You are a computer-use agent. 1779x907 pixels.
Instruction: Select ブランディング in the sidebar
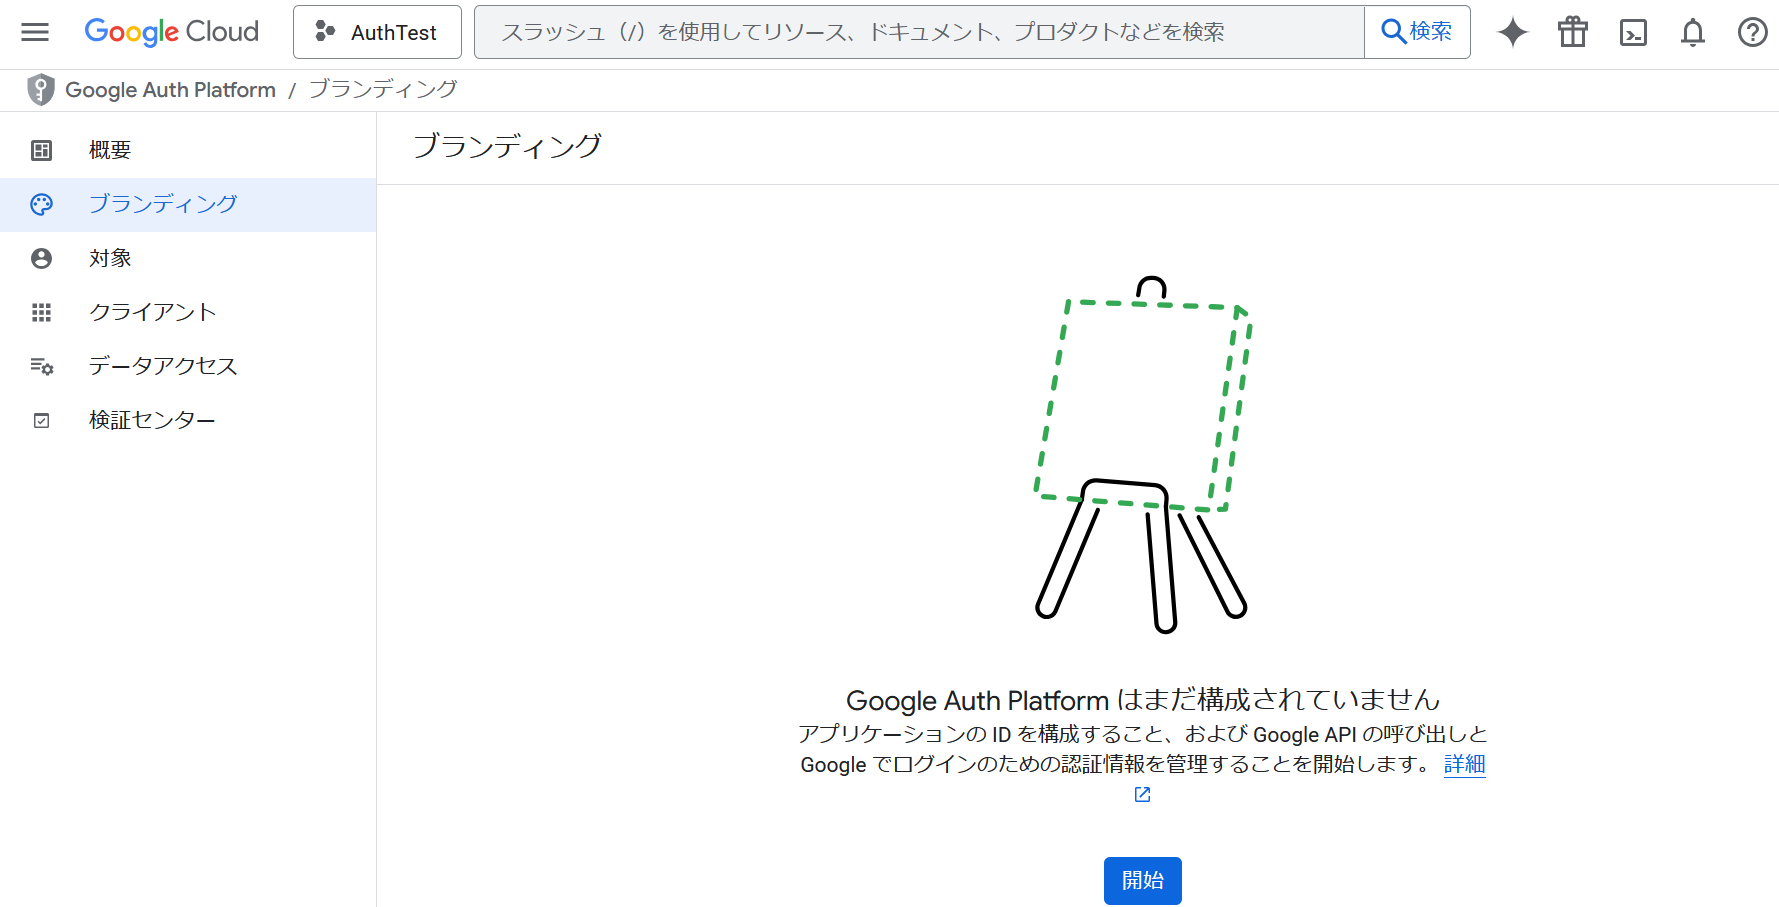[x=188, y=204]
